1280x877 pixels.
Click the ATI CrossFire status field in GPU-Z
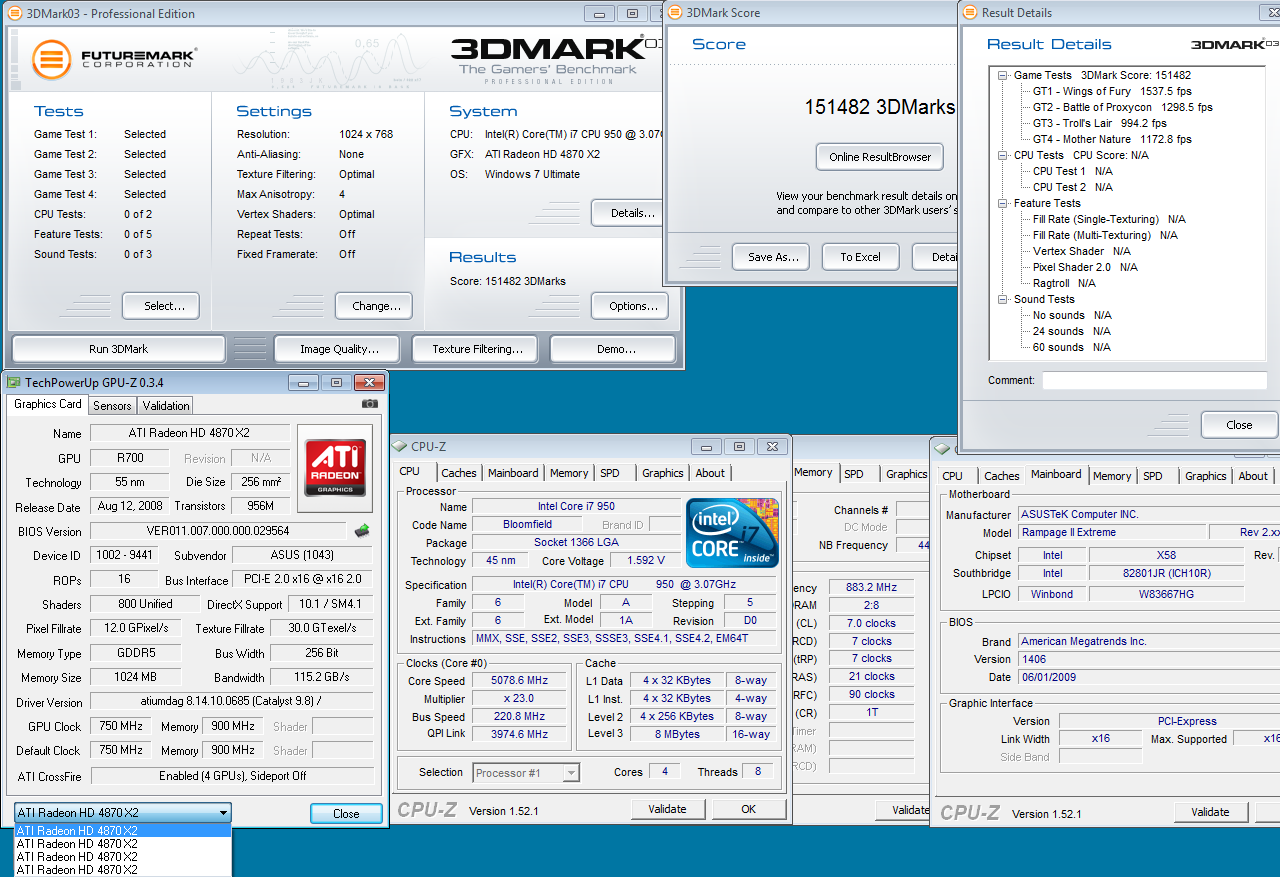point(233,776)
